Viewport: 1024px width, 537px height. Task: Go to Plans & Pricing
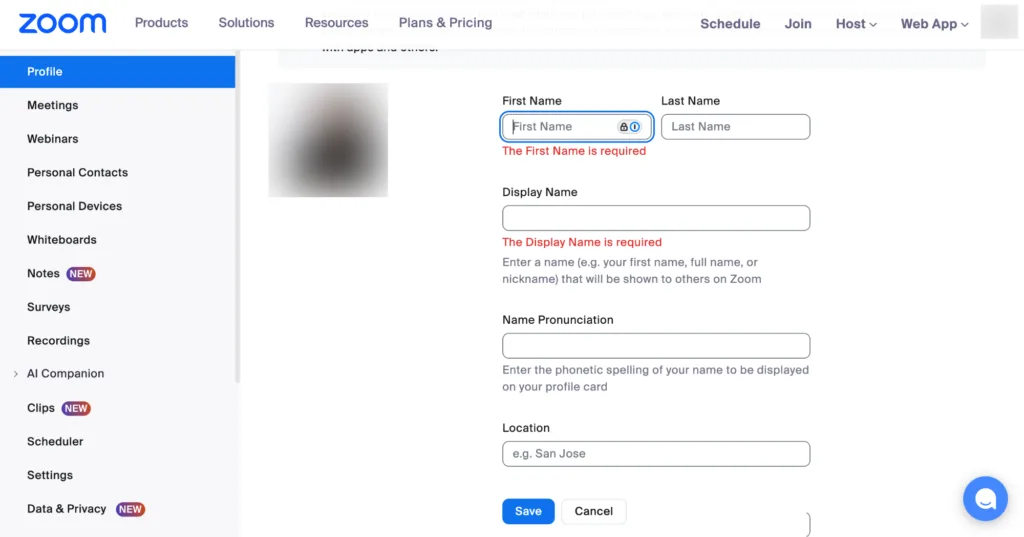445,22
